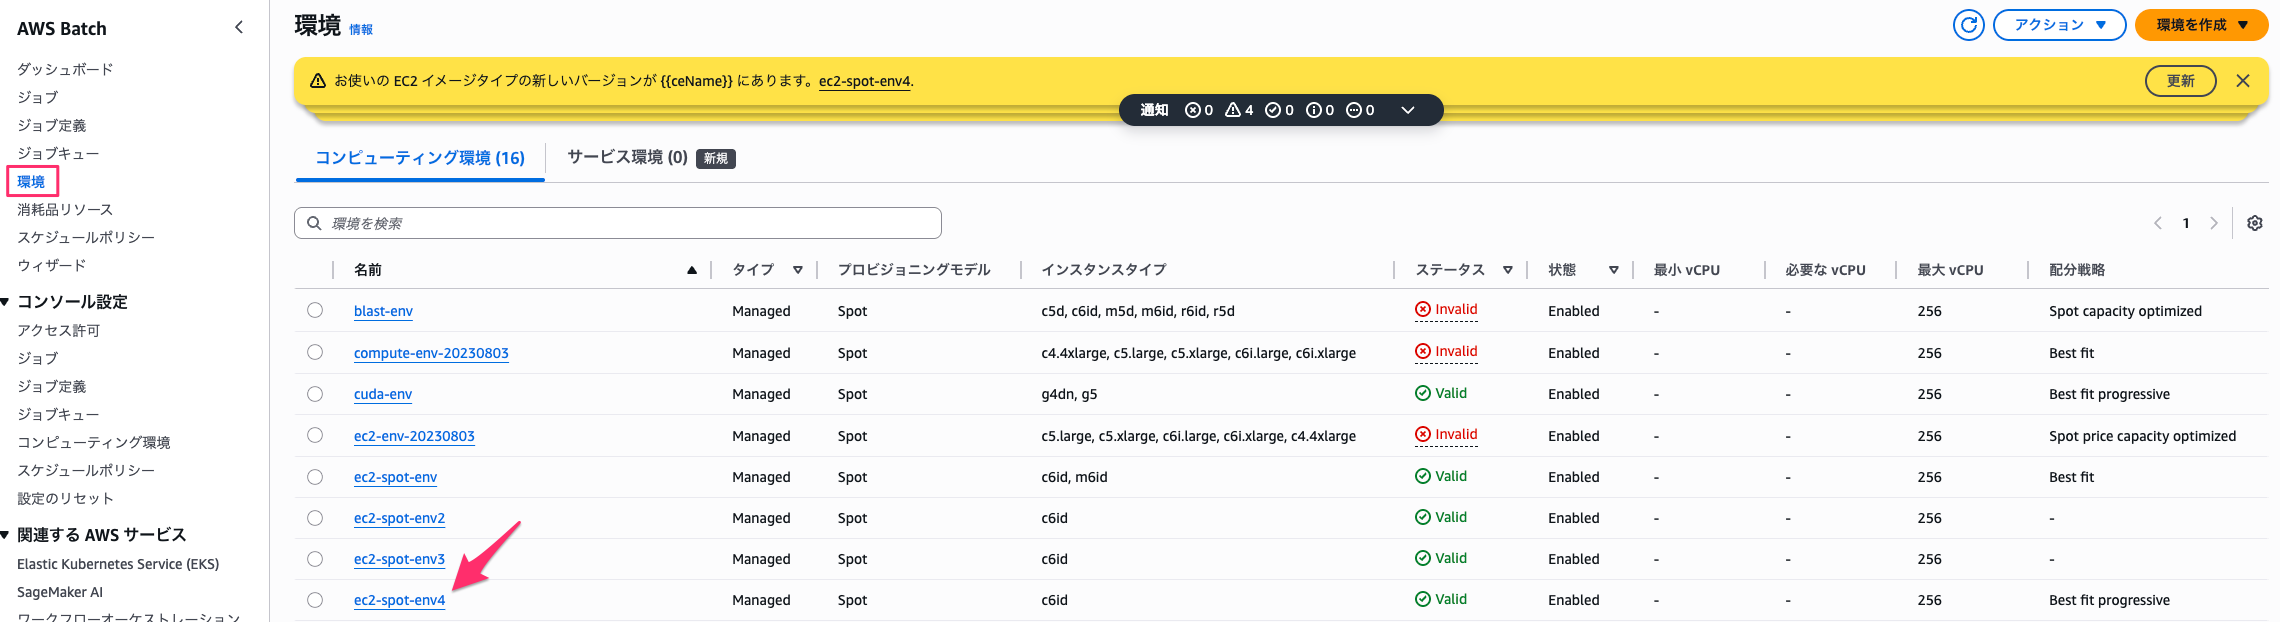Expand the notifications bar chevron
The width and height of the screenshot is (2280, 622).
(x=1407, y=110)
